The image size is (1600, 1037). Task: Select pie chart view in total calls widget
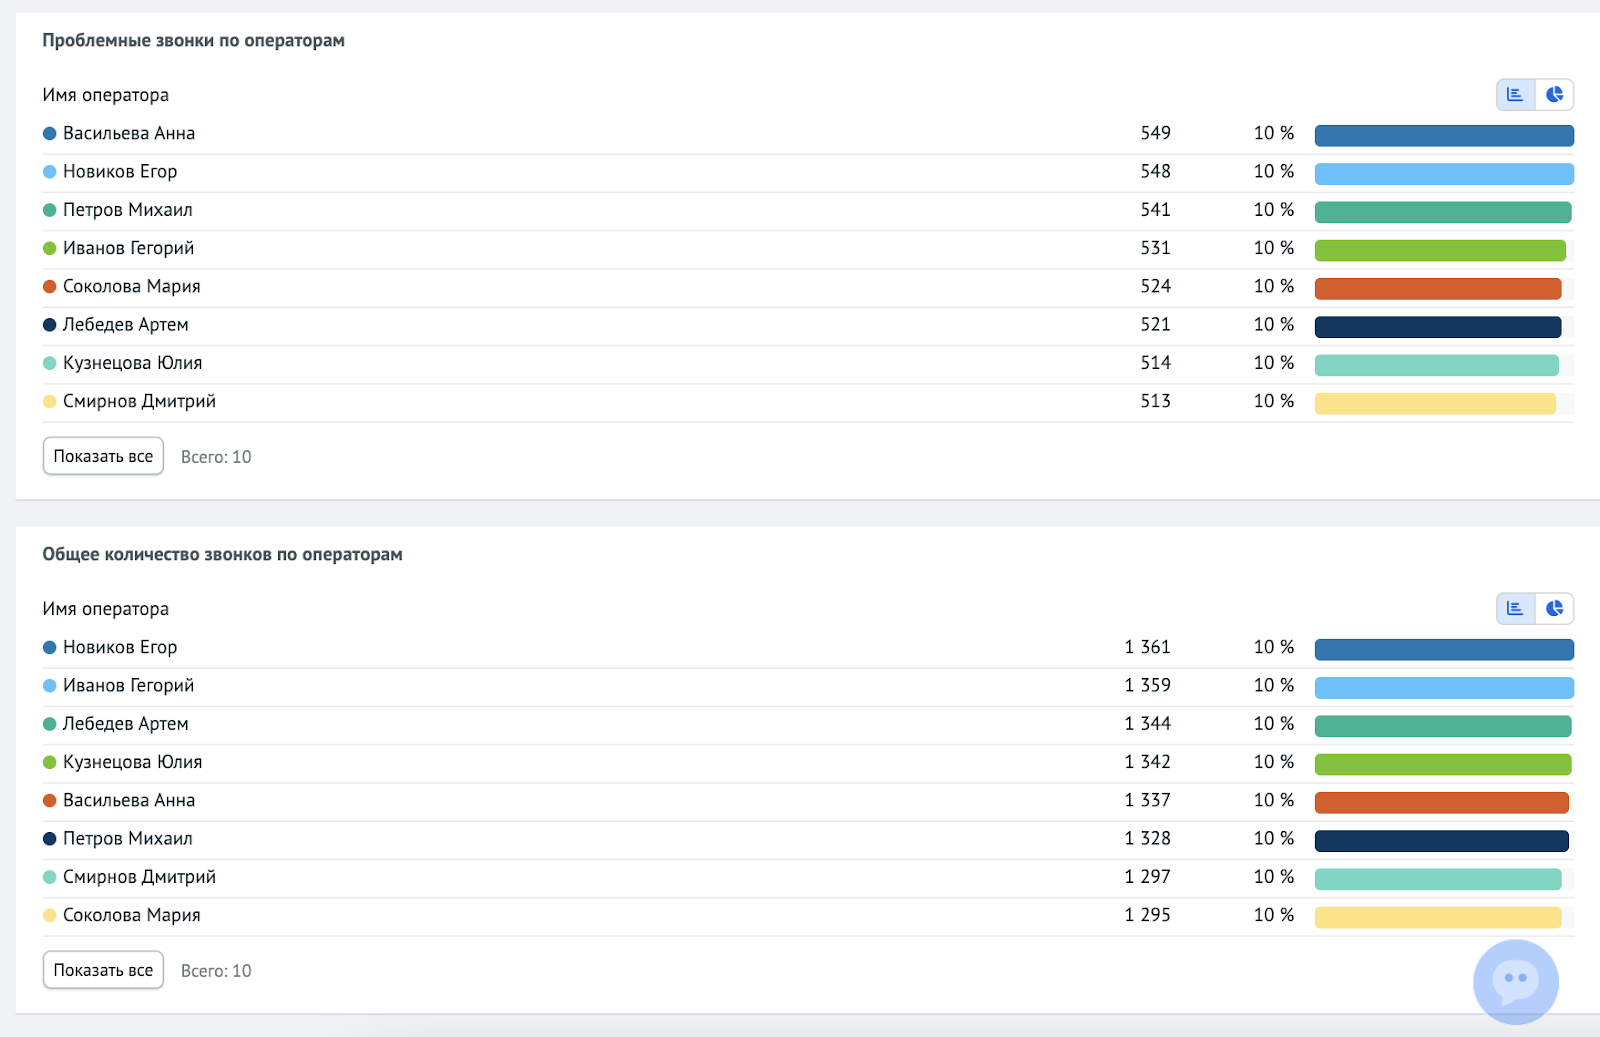[1554, 608]
